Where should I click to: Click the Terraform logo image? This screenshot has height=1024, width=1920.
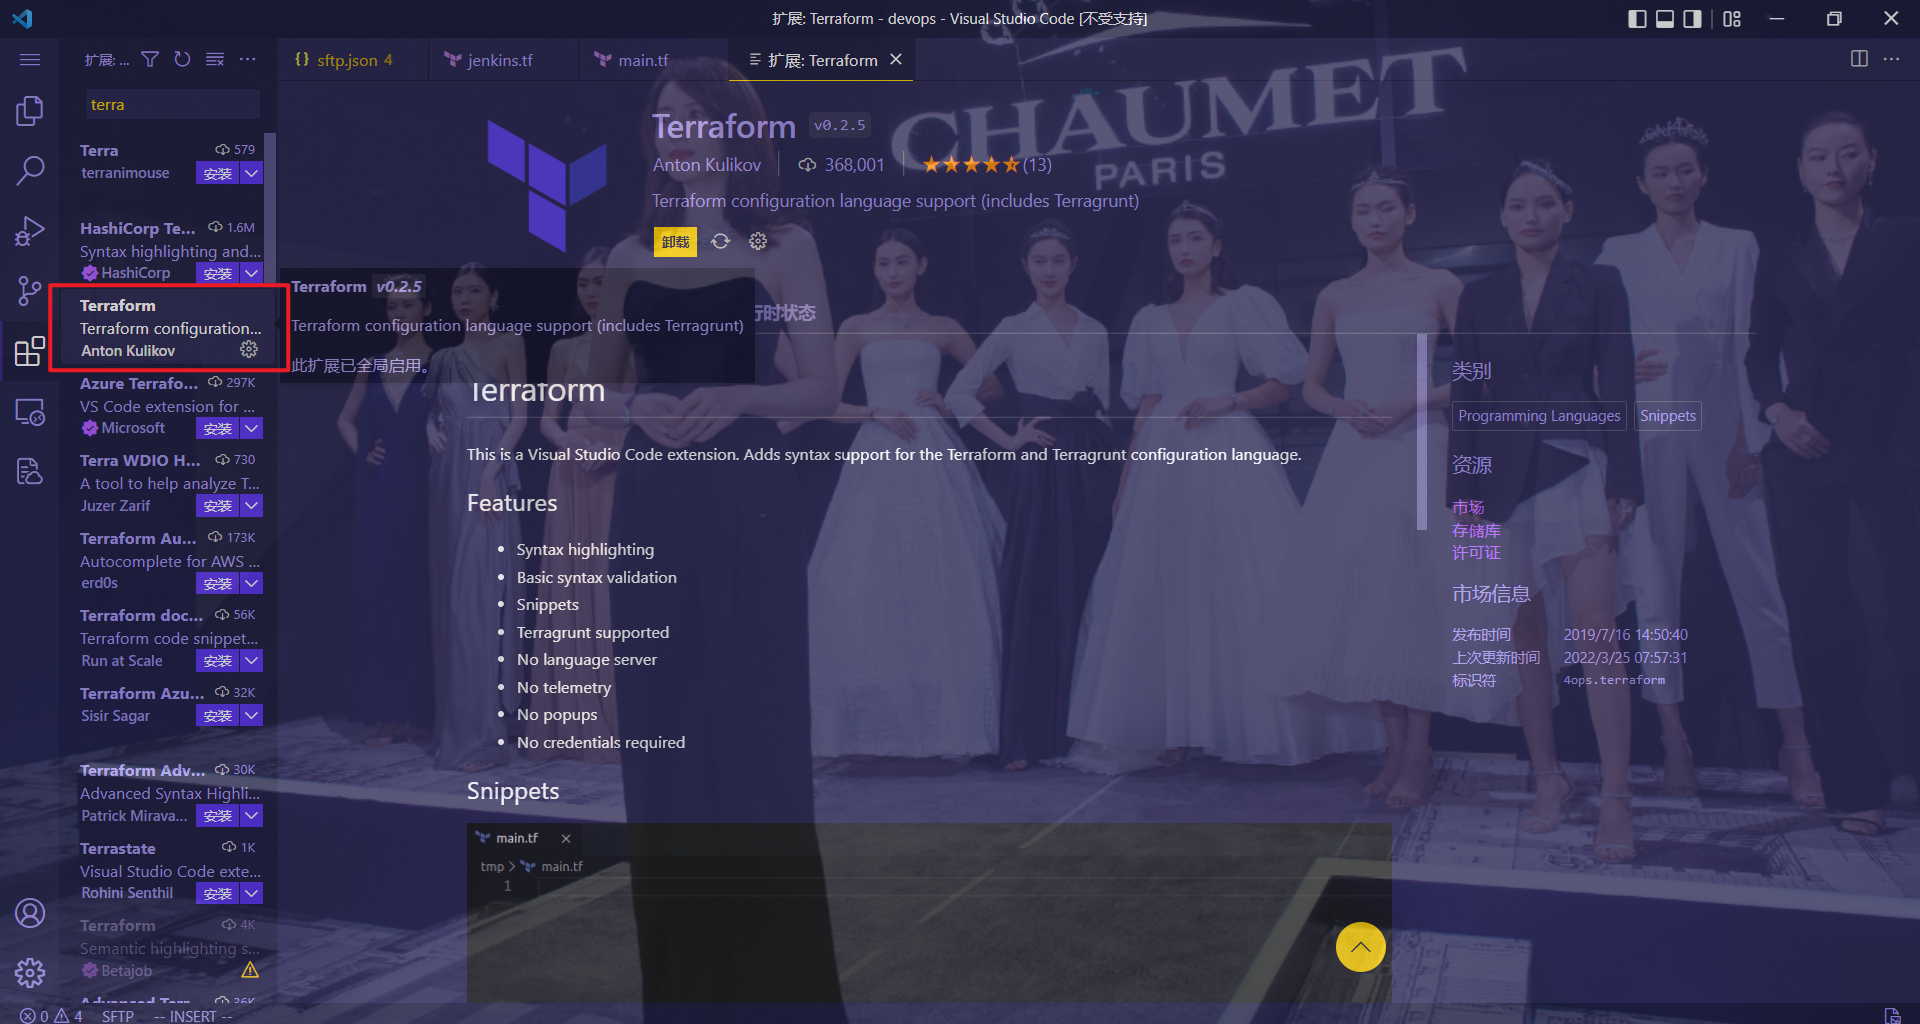(547, 185)
